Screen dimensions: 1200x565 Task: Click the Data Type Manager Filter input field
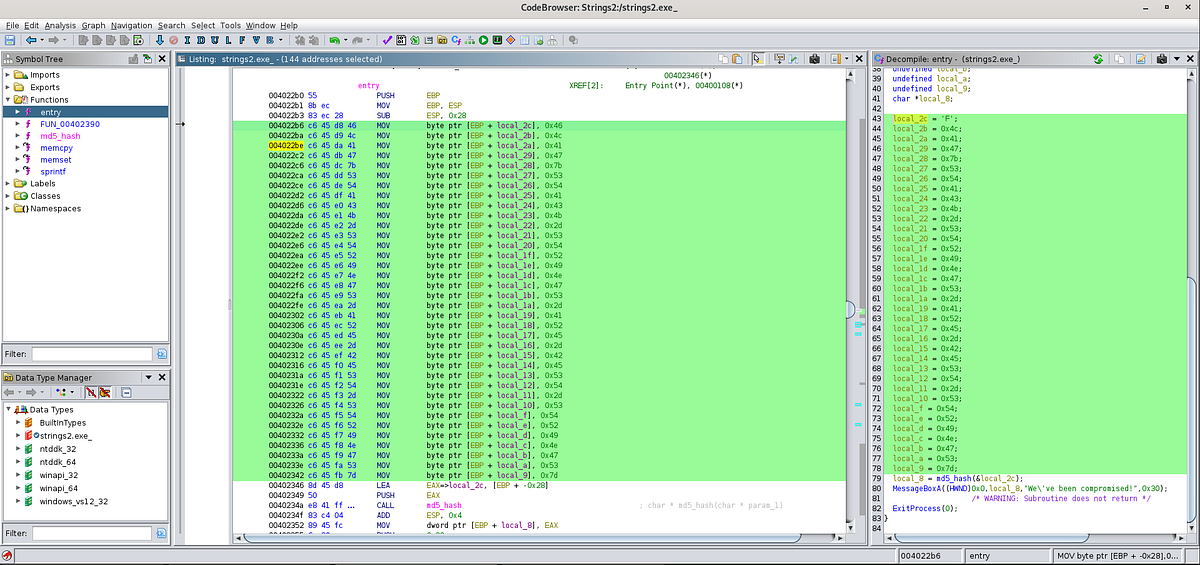point(92,532)
